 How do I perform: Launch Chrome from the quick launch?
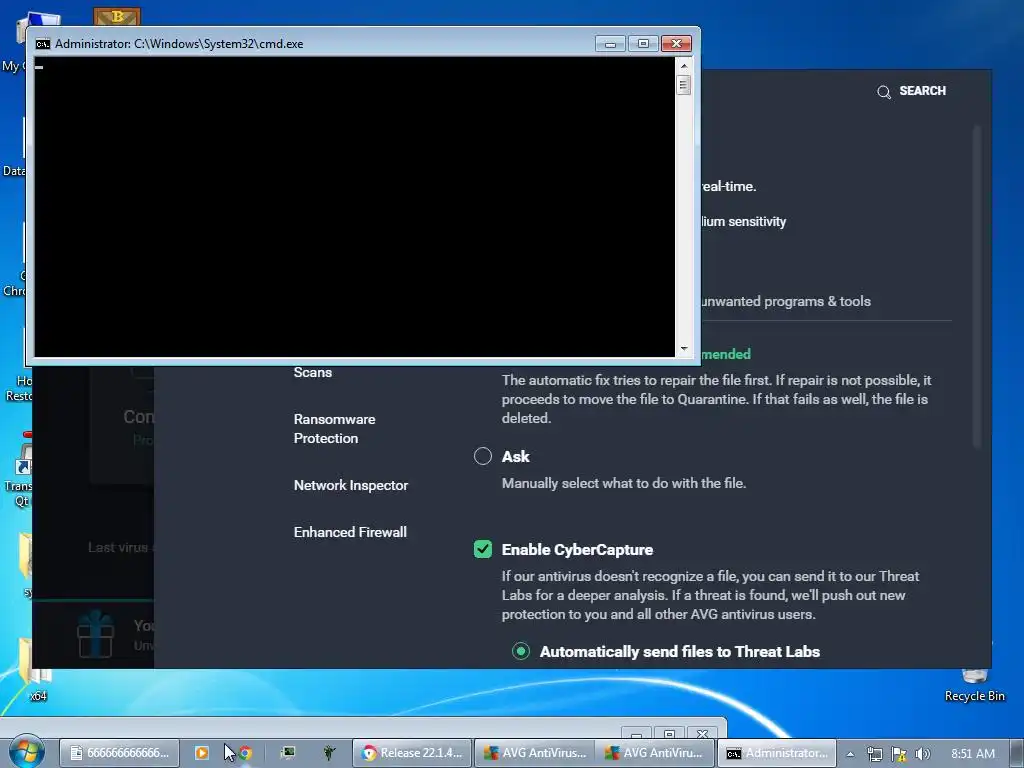(246, 753)
